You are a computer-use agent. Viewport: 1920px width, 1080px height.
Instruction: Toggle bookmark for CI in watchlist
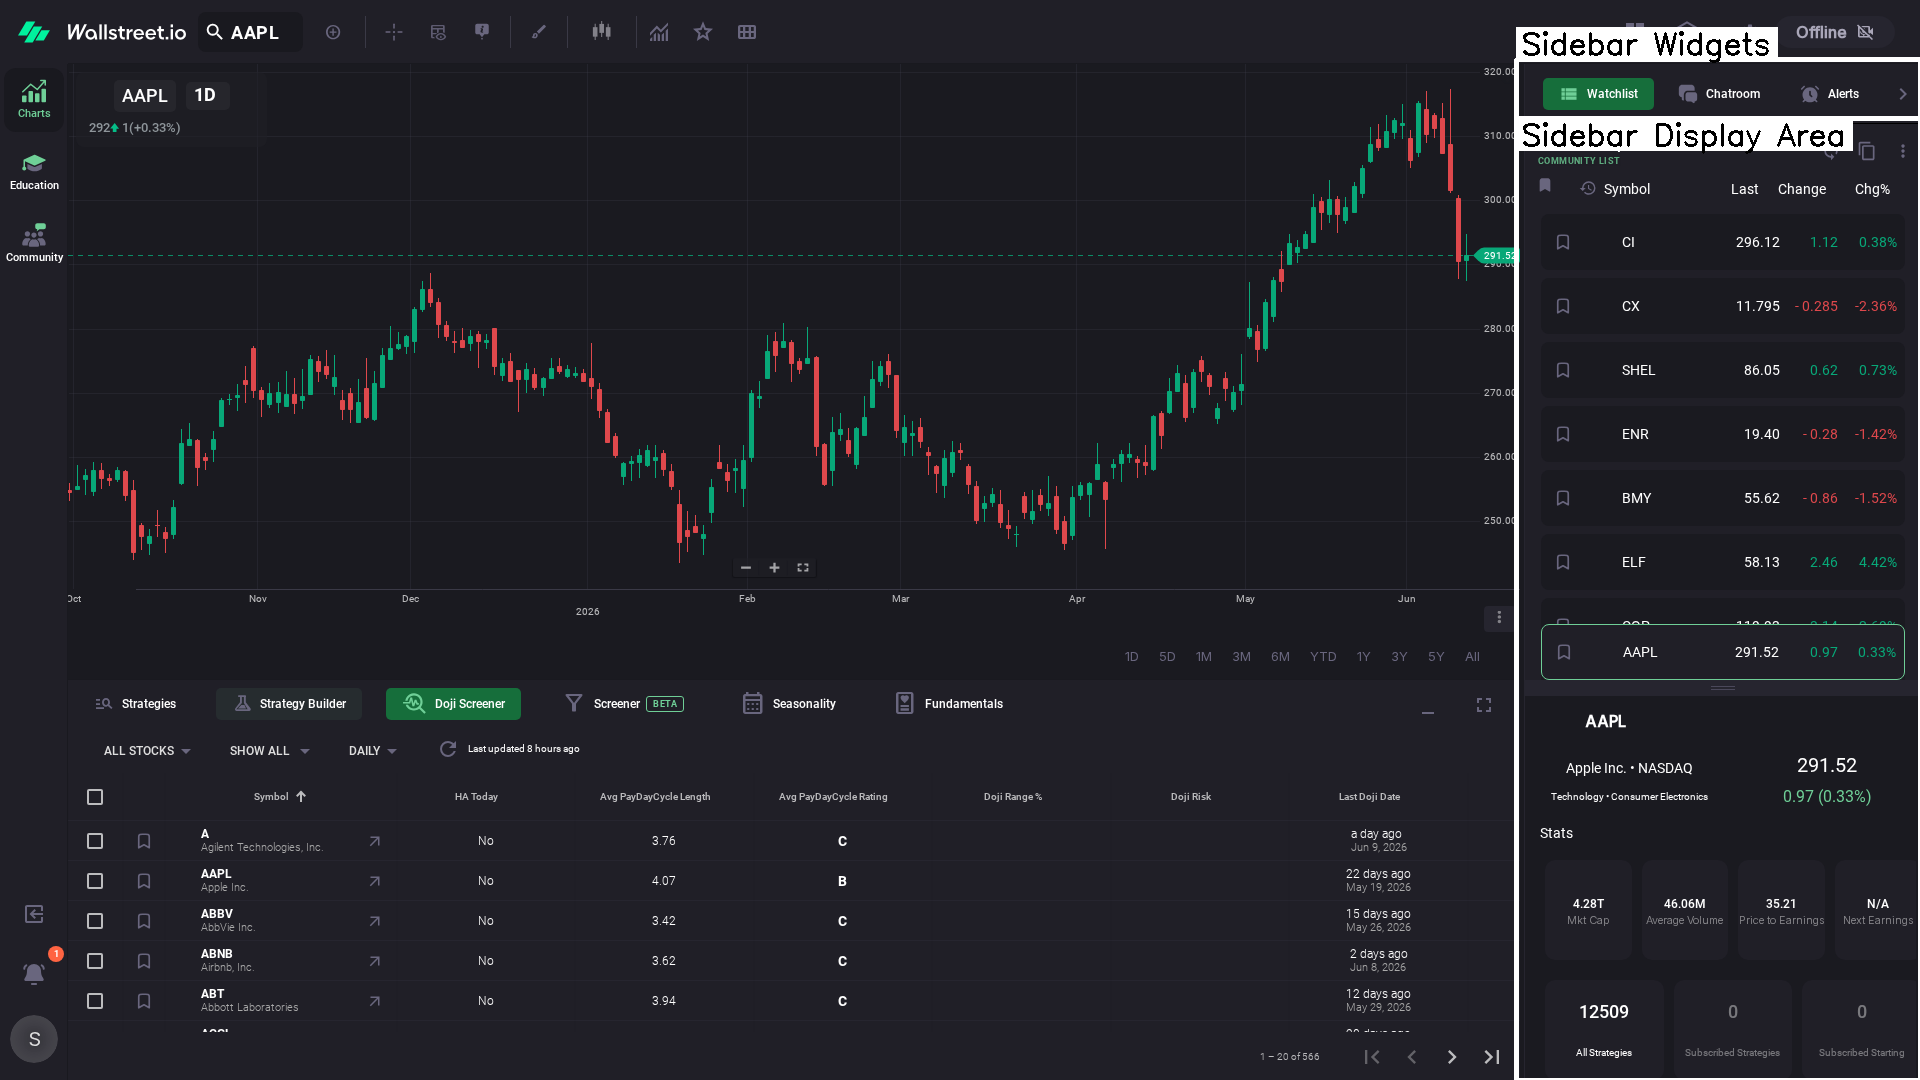(x=1563, y=242)
